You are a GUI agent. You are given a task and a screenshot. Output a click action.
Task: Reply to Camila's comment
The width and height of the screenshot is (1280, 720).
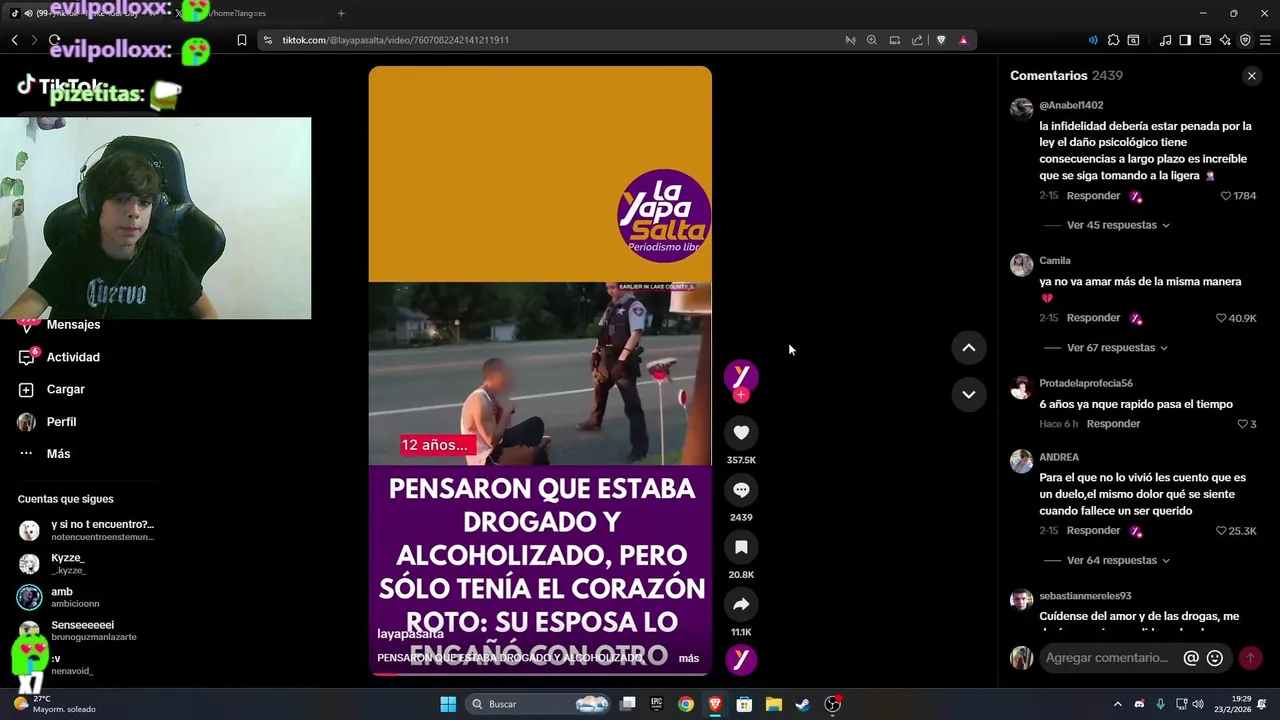(1093, 318)
